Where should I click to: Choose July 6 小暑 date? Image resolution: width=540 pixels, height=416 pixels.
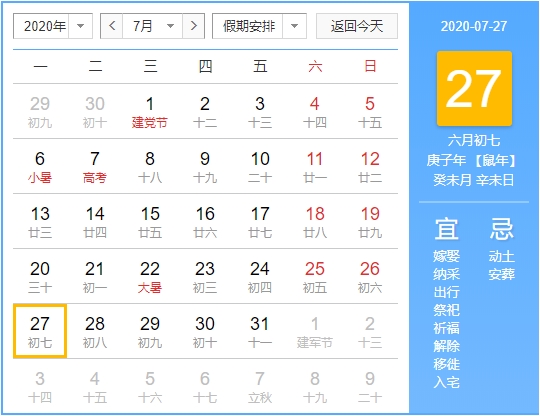pos(40,167)
